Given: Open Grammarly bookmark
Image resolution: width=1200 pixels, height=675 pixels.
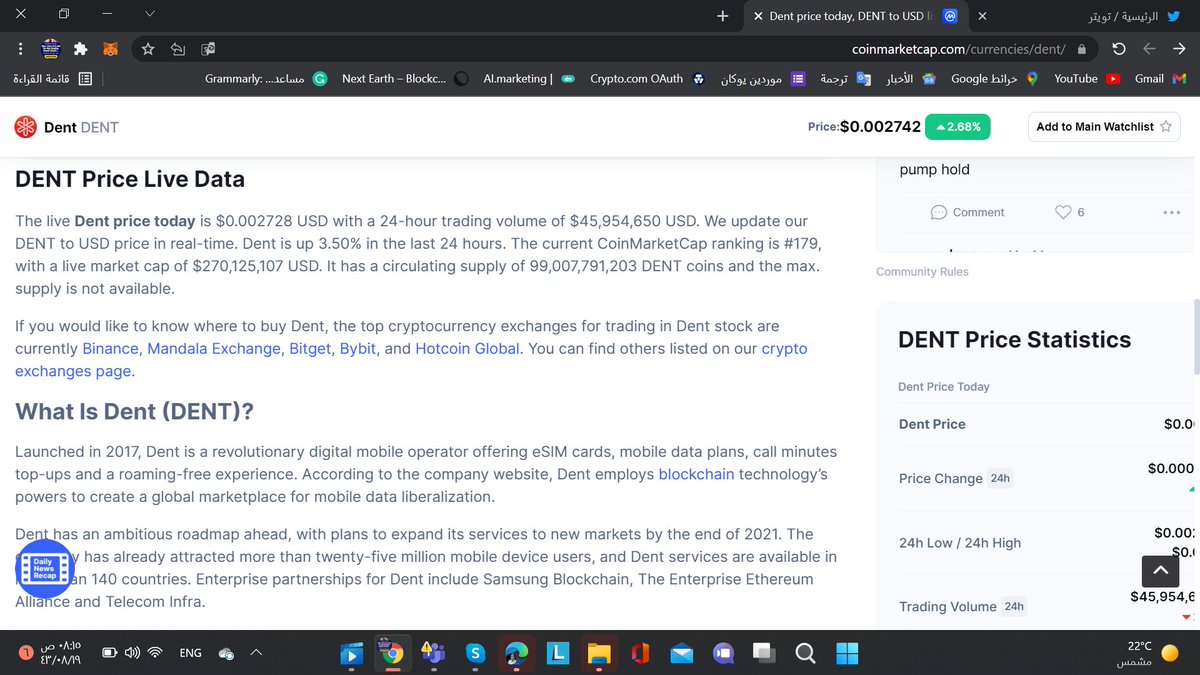Looking at the screenshot, I should pyautogui.click(x=266, y=78).
